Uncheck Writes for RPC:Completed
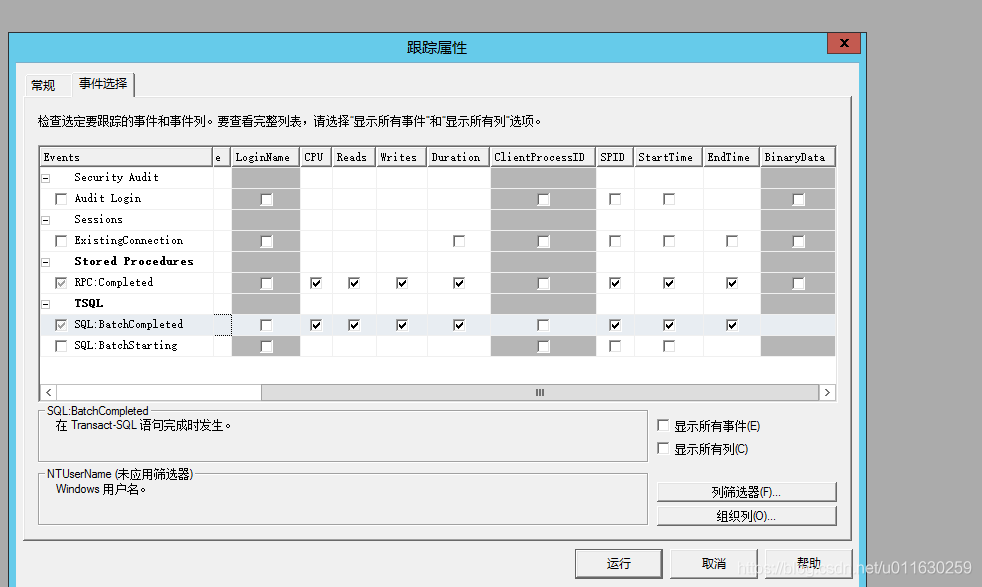The width and height of the screenshot is (982, 587). pos(401,283)
